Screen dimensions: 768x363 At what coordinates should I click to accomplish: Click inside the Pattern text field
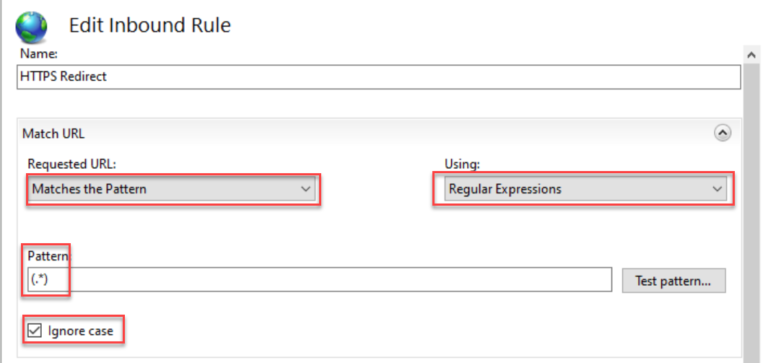(319, 280)
